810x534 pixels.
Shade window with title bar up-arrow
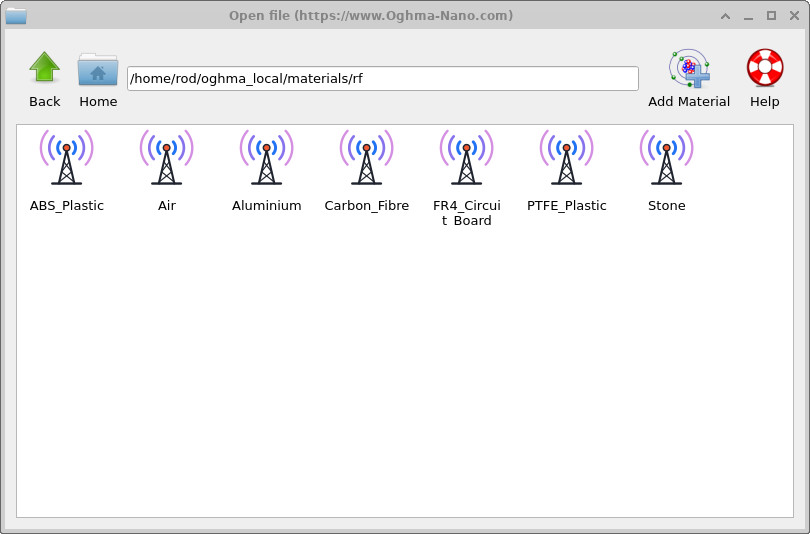(x=725, y=16)
